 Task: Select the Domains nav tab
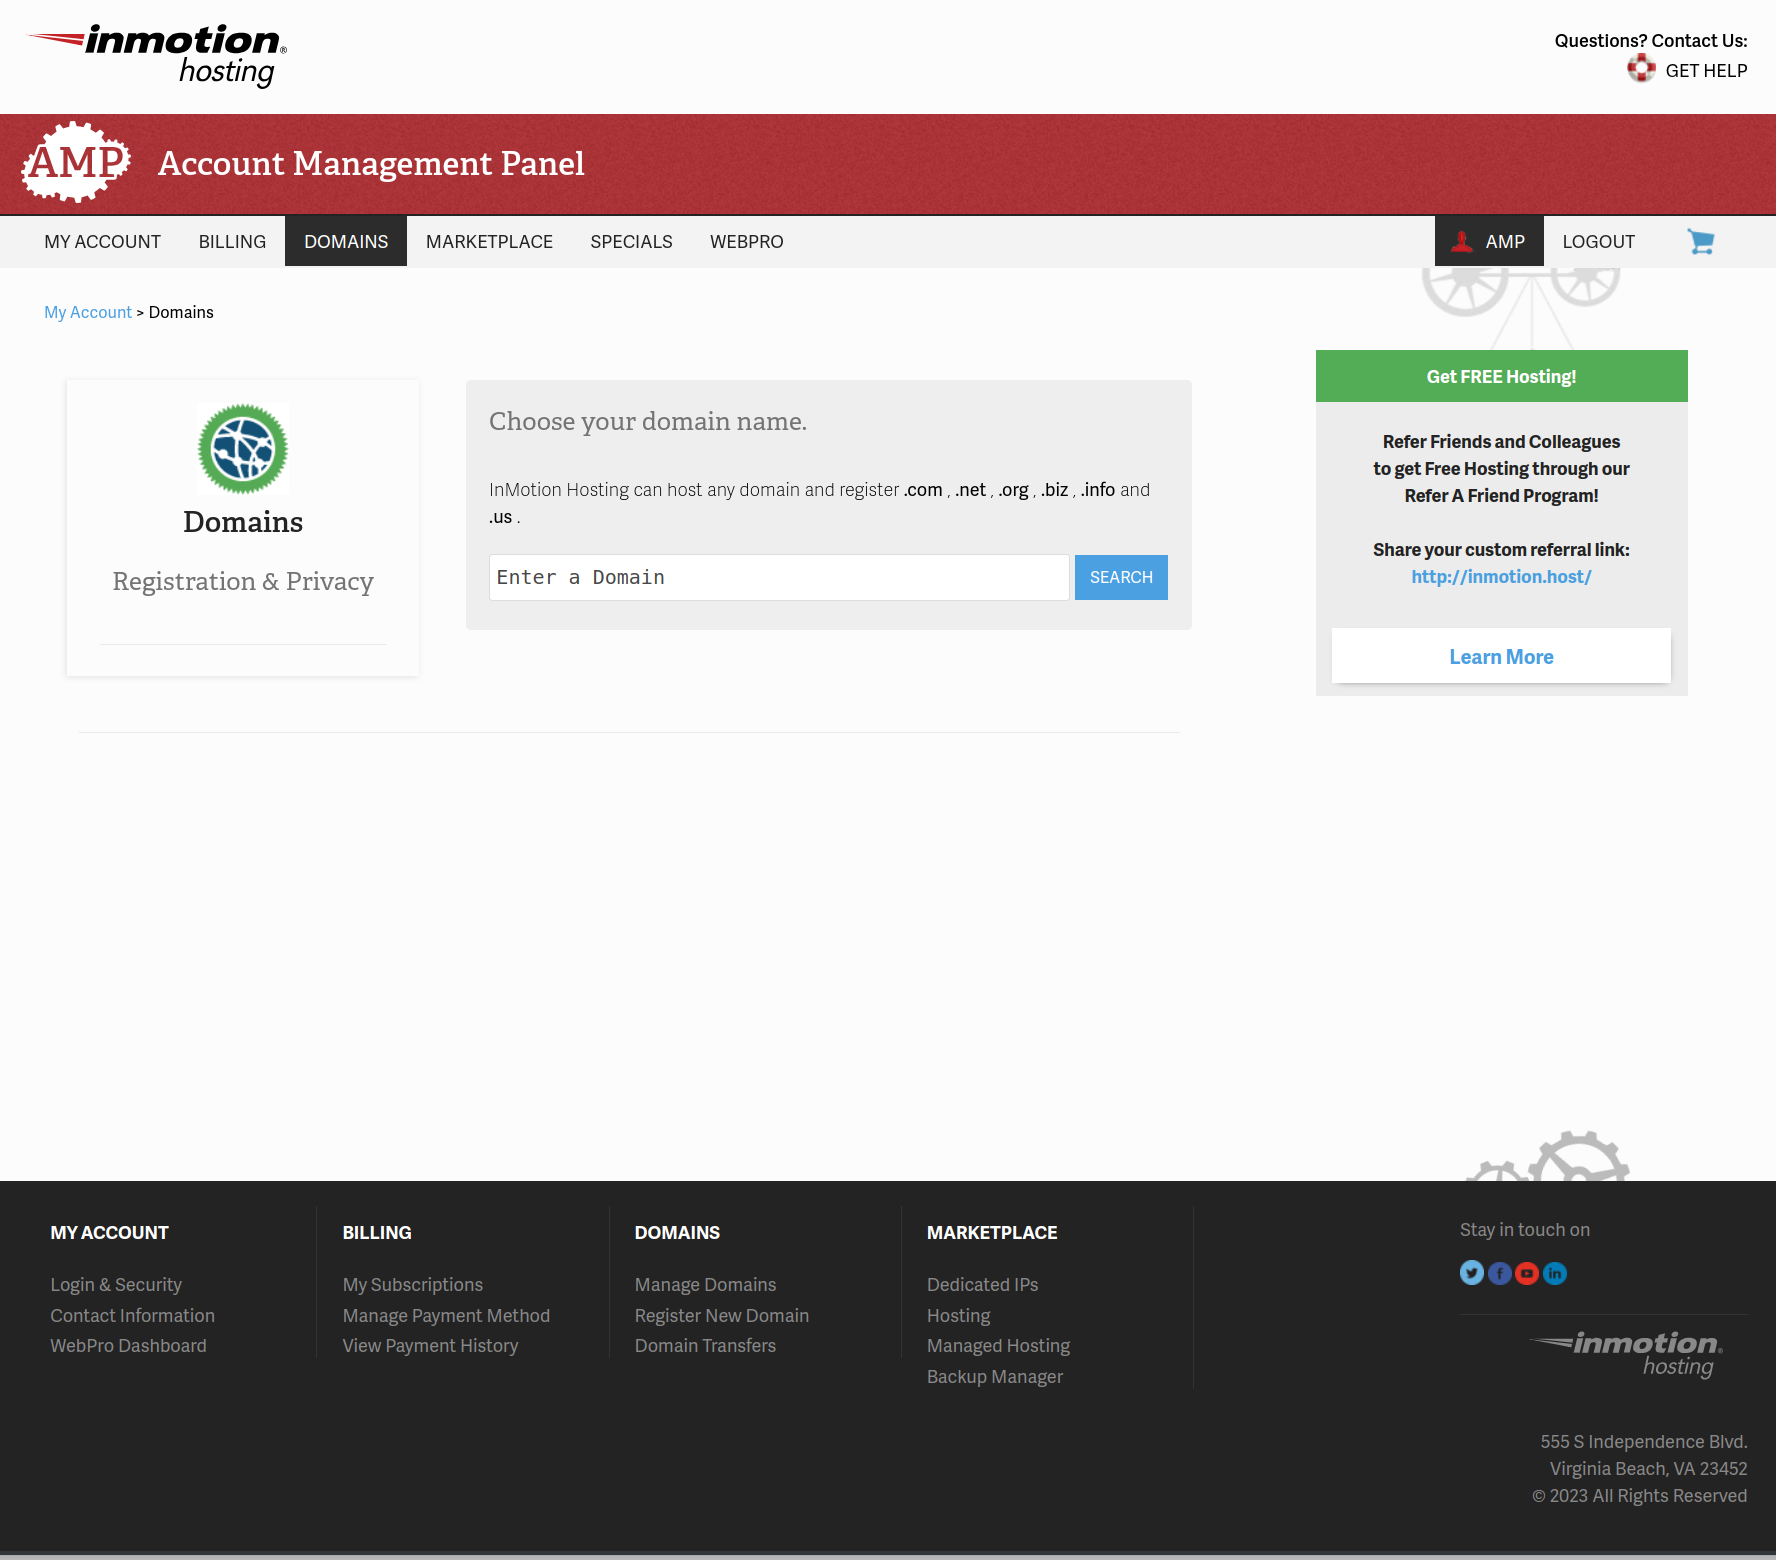[346, 242]
